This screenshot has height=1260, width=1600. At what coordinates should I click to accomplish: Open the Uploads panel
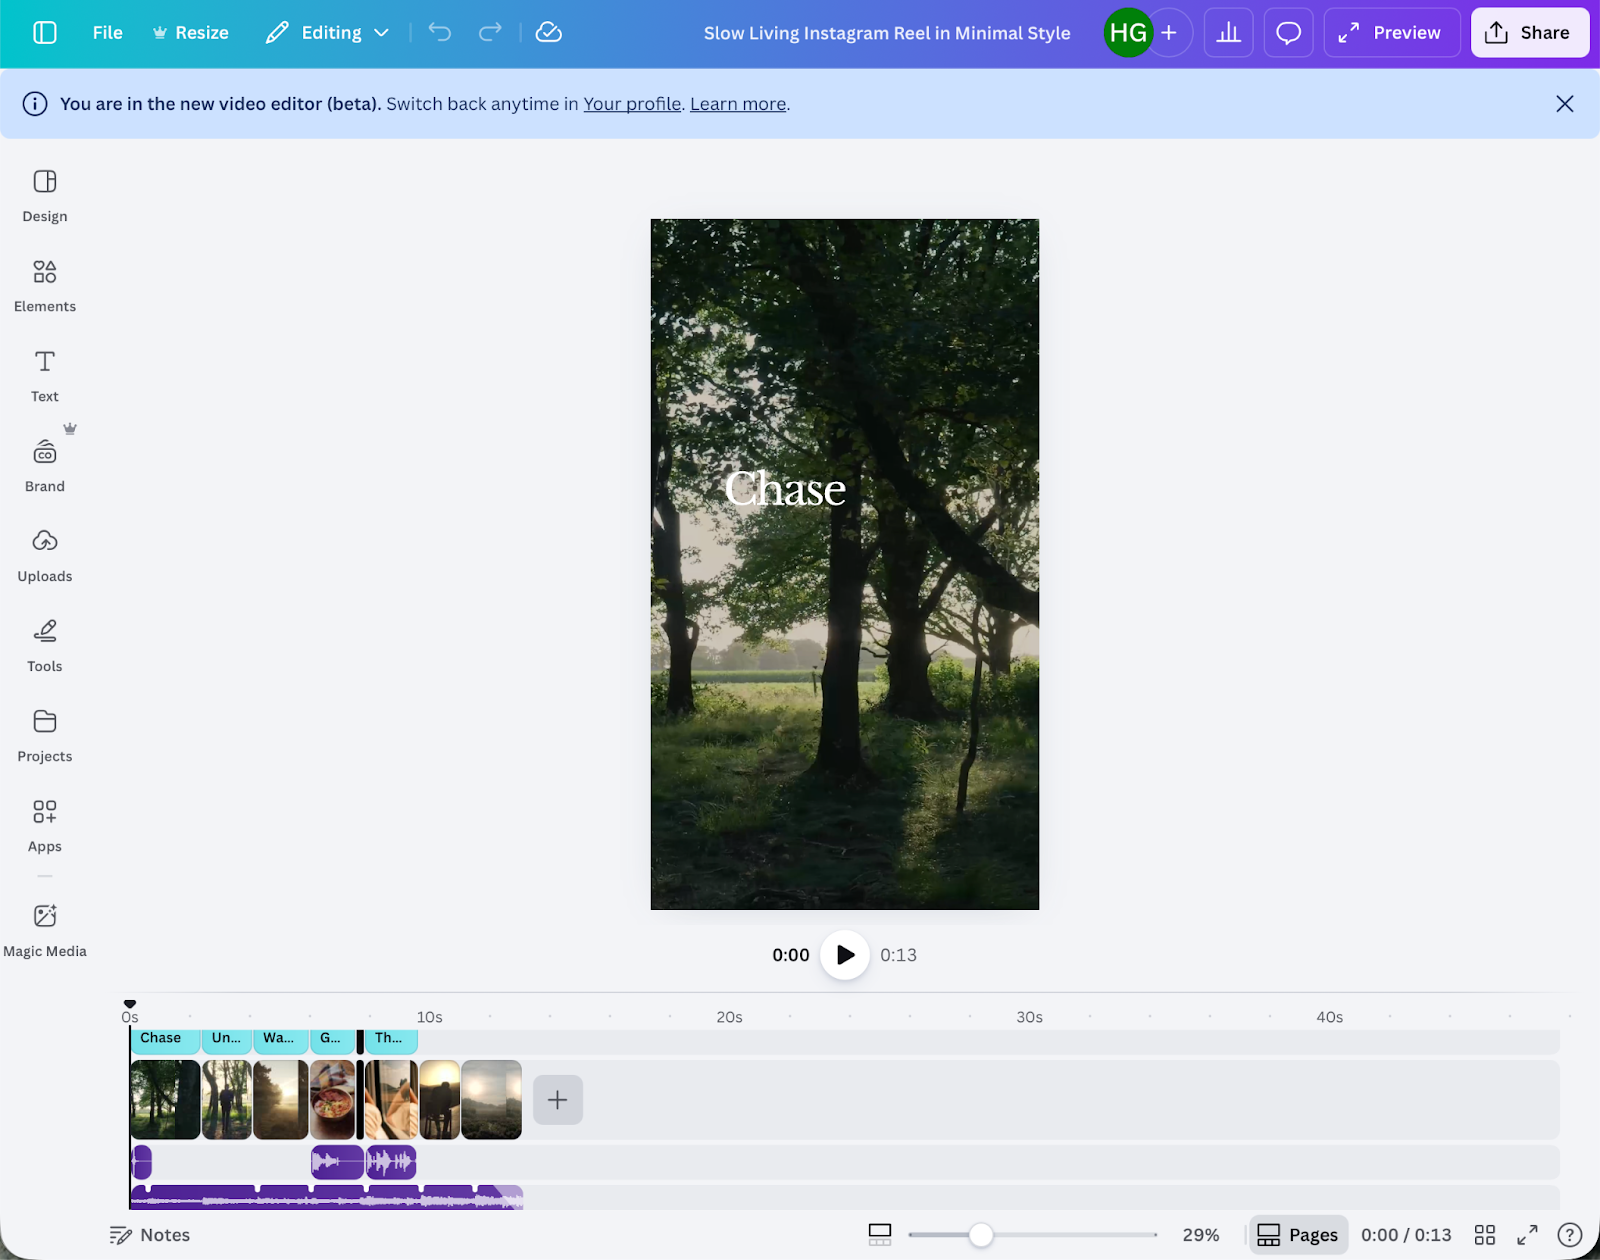pyautogui.click(x=44, y=553)
